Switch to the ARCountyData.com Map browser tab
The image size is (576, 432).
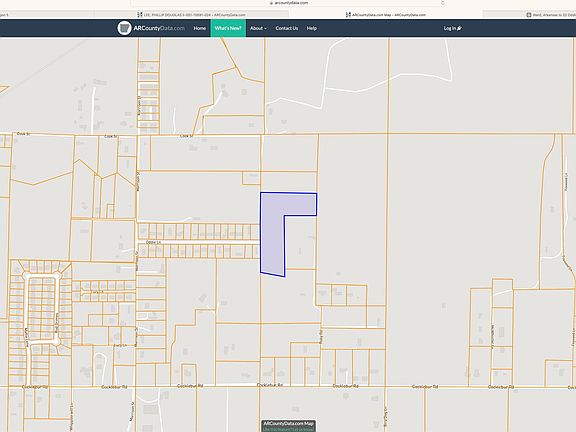tap(386, 15)
